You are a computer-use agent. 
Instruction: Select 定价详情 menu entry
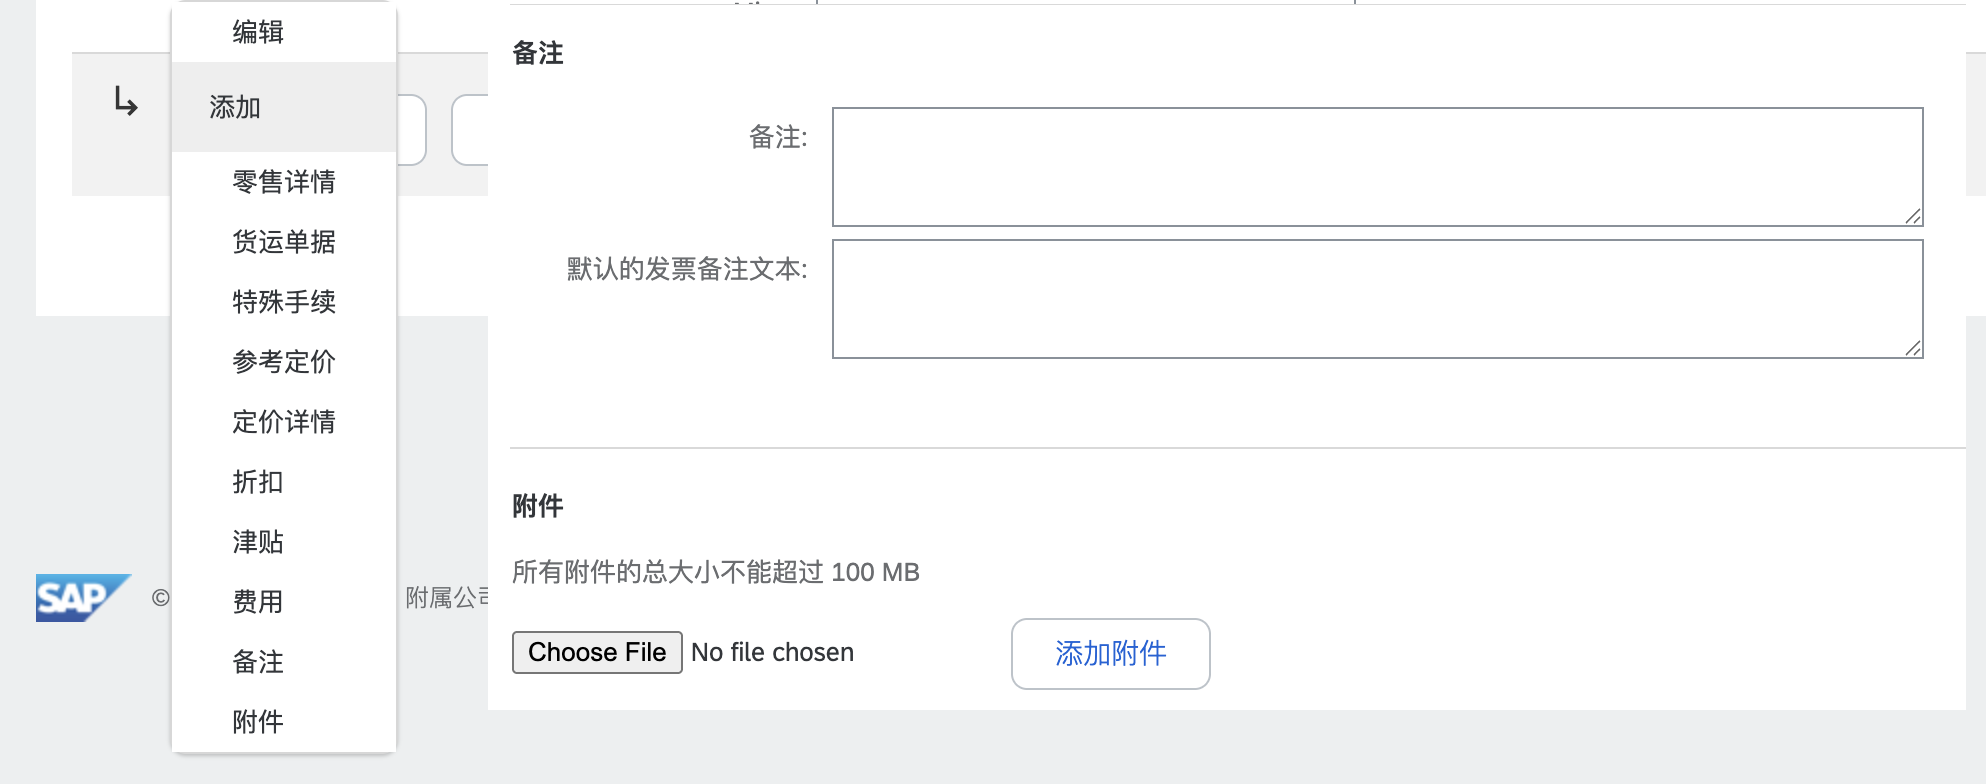coord(284,422)
